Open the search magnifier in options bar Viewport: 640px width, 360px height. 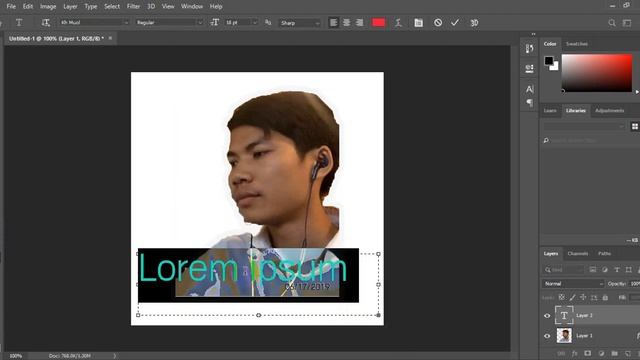tap(612, 23)
